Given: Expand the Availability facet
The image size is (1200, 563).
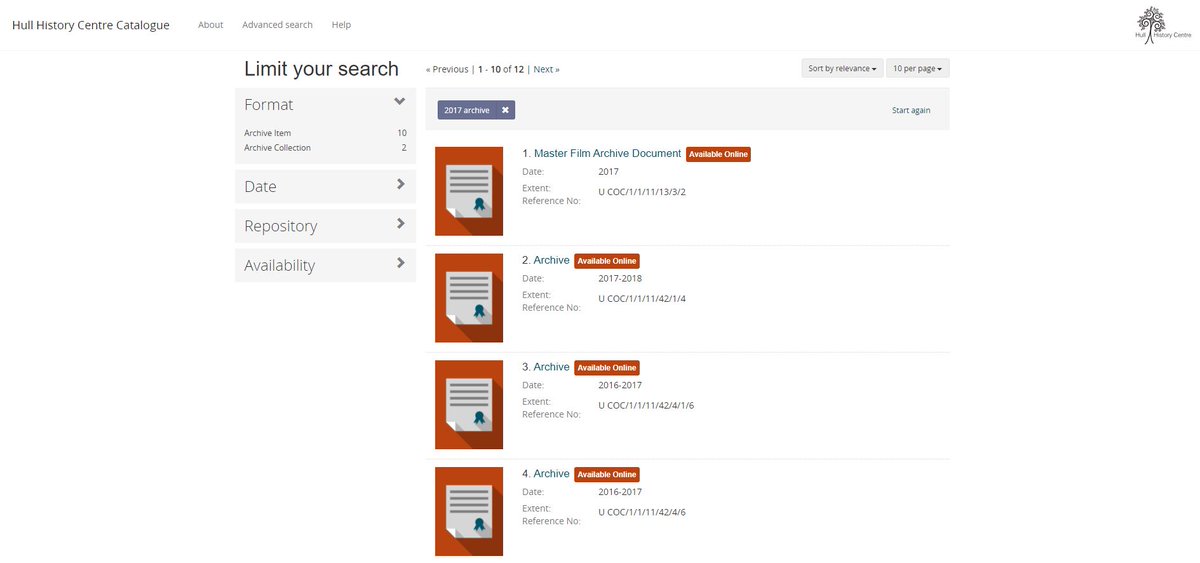Looking at the screenshot, I should [325, 265].
